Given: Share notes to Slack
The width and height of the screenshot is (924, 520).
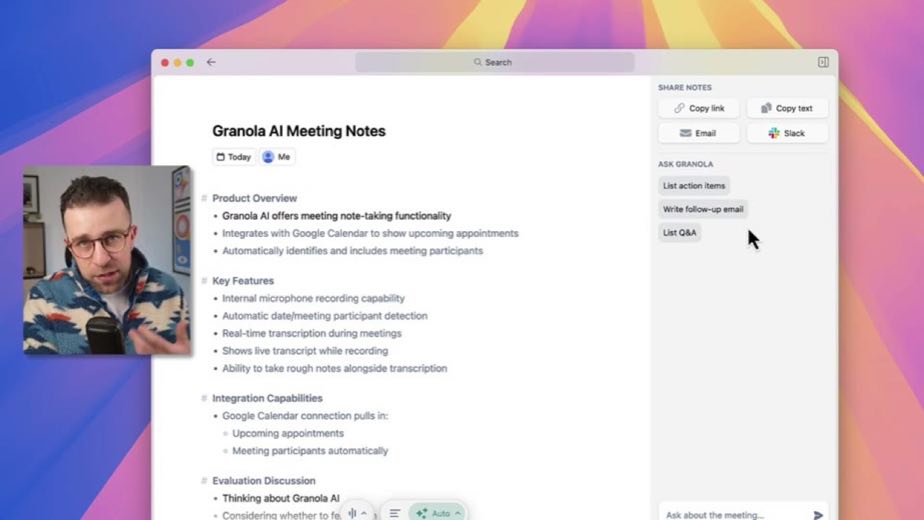Looking at the screenshot, I should [x=787, y=133].
